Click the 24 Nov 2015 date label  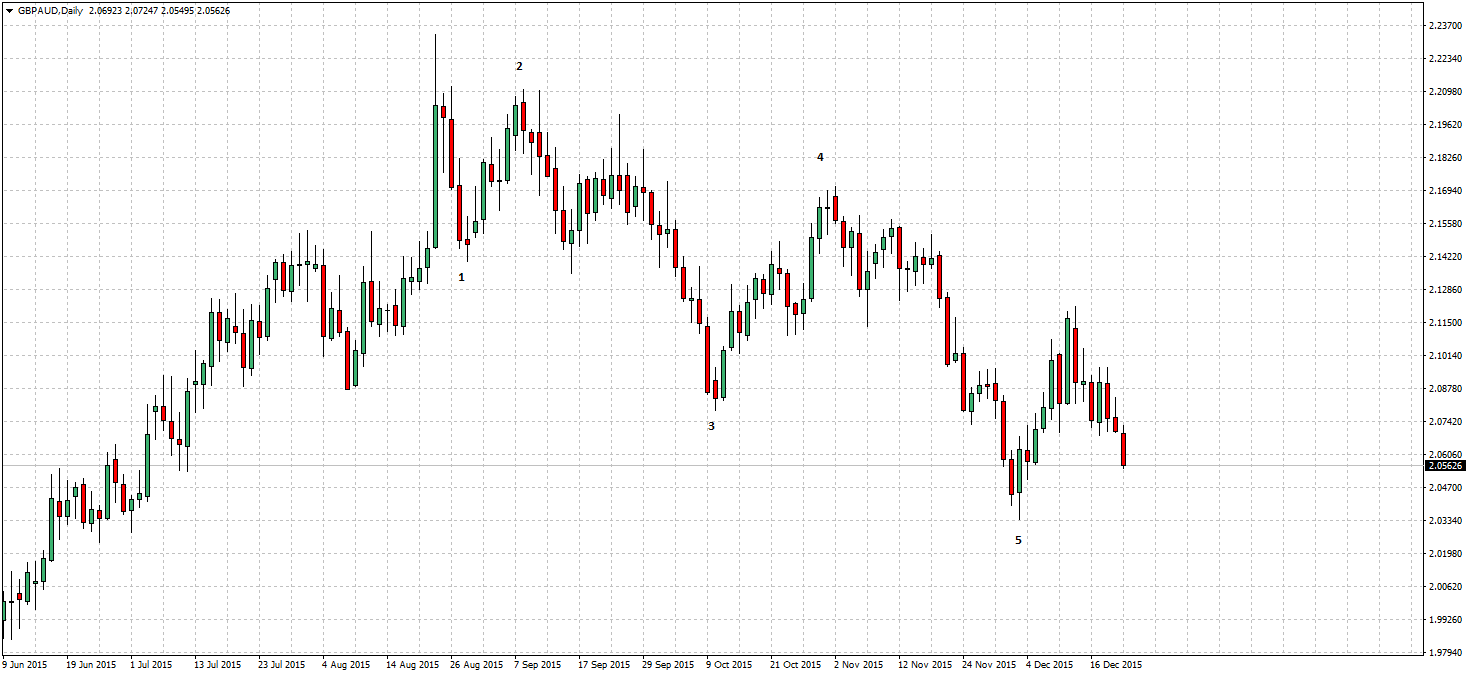pos(988,664)
